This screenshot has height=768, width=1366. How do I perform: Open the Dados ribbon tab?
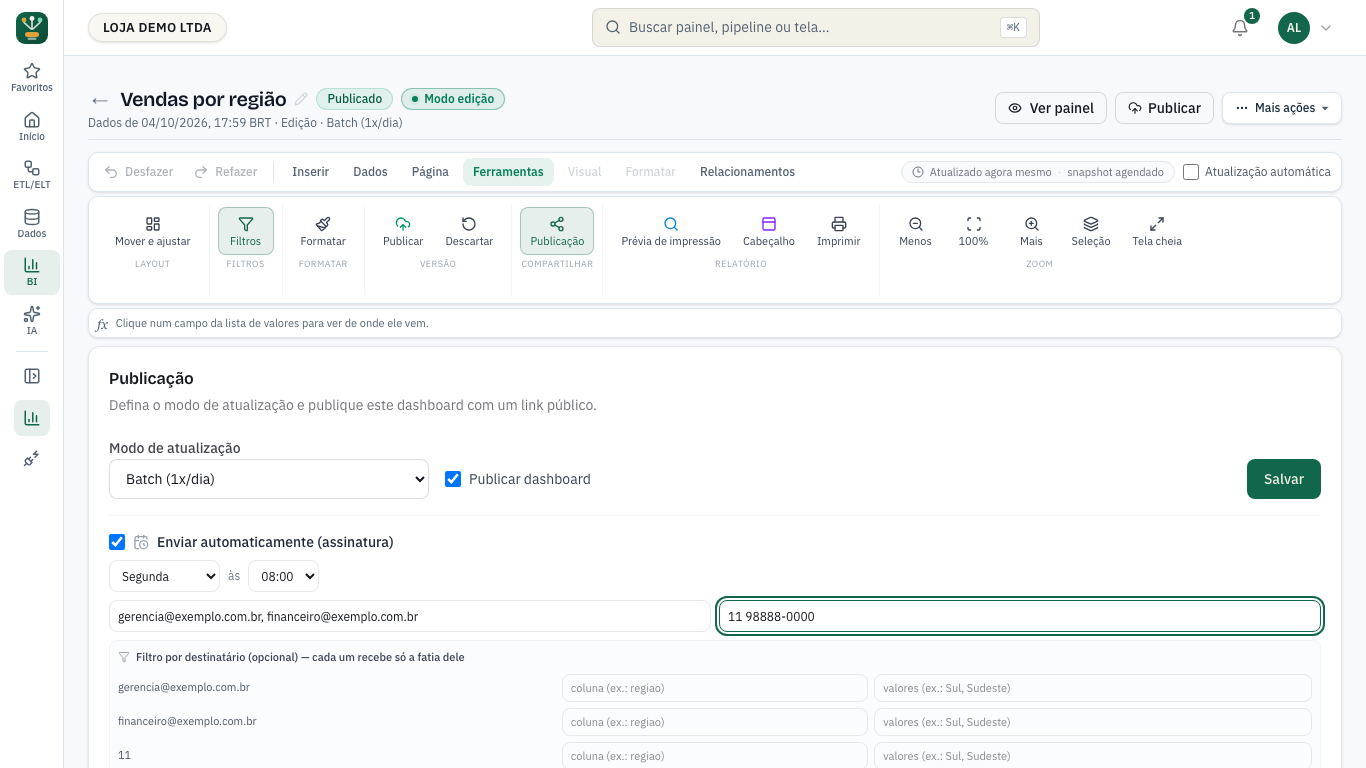[x=370, y=172]
